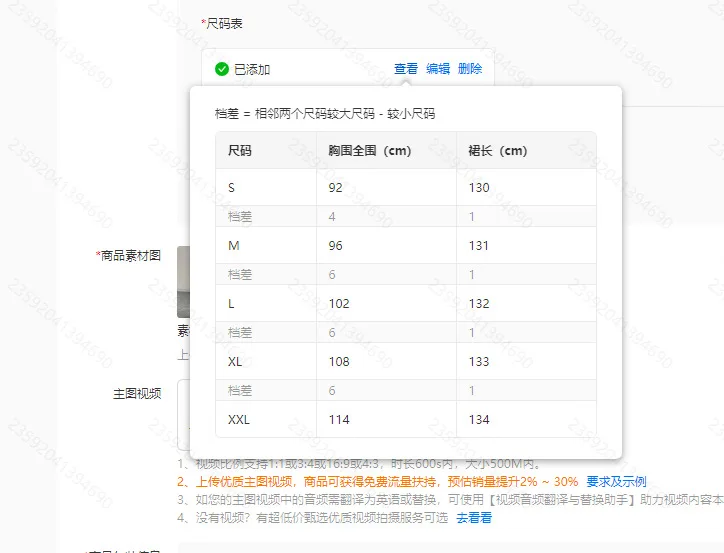This screenshot has width=724, height=553.
Task: Click bust value 114 in XXL row
Action: pos(339,420)
